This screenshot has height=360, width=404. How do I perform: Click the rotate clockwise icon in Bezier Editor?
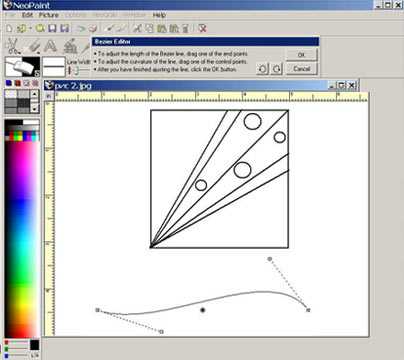tap(276, 69)
